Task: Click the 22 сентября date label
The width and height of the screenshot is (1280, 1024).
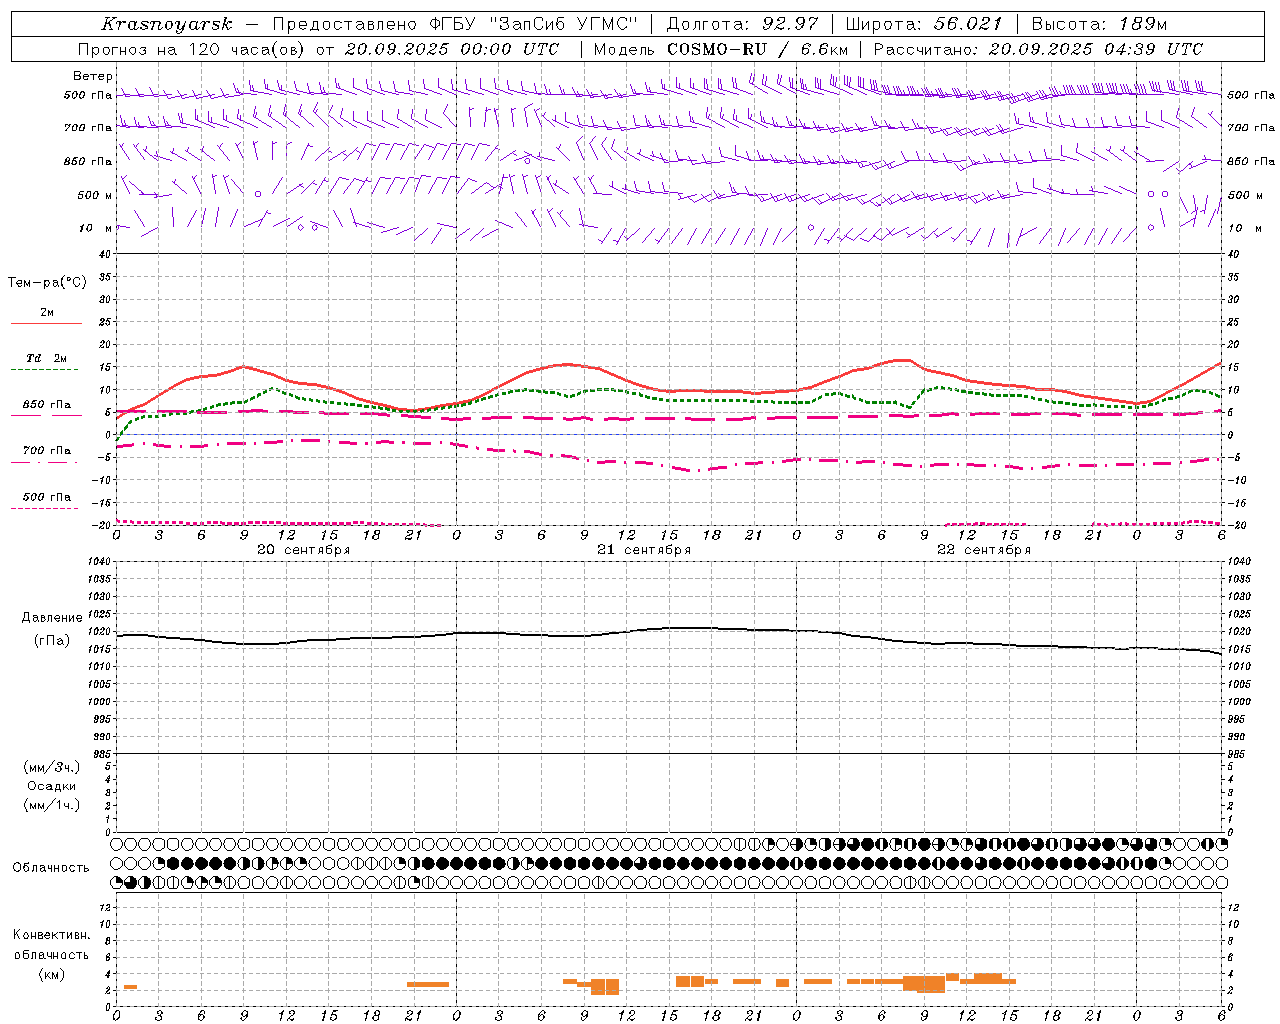Action: point(984,550)
